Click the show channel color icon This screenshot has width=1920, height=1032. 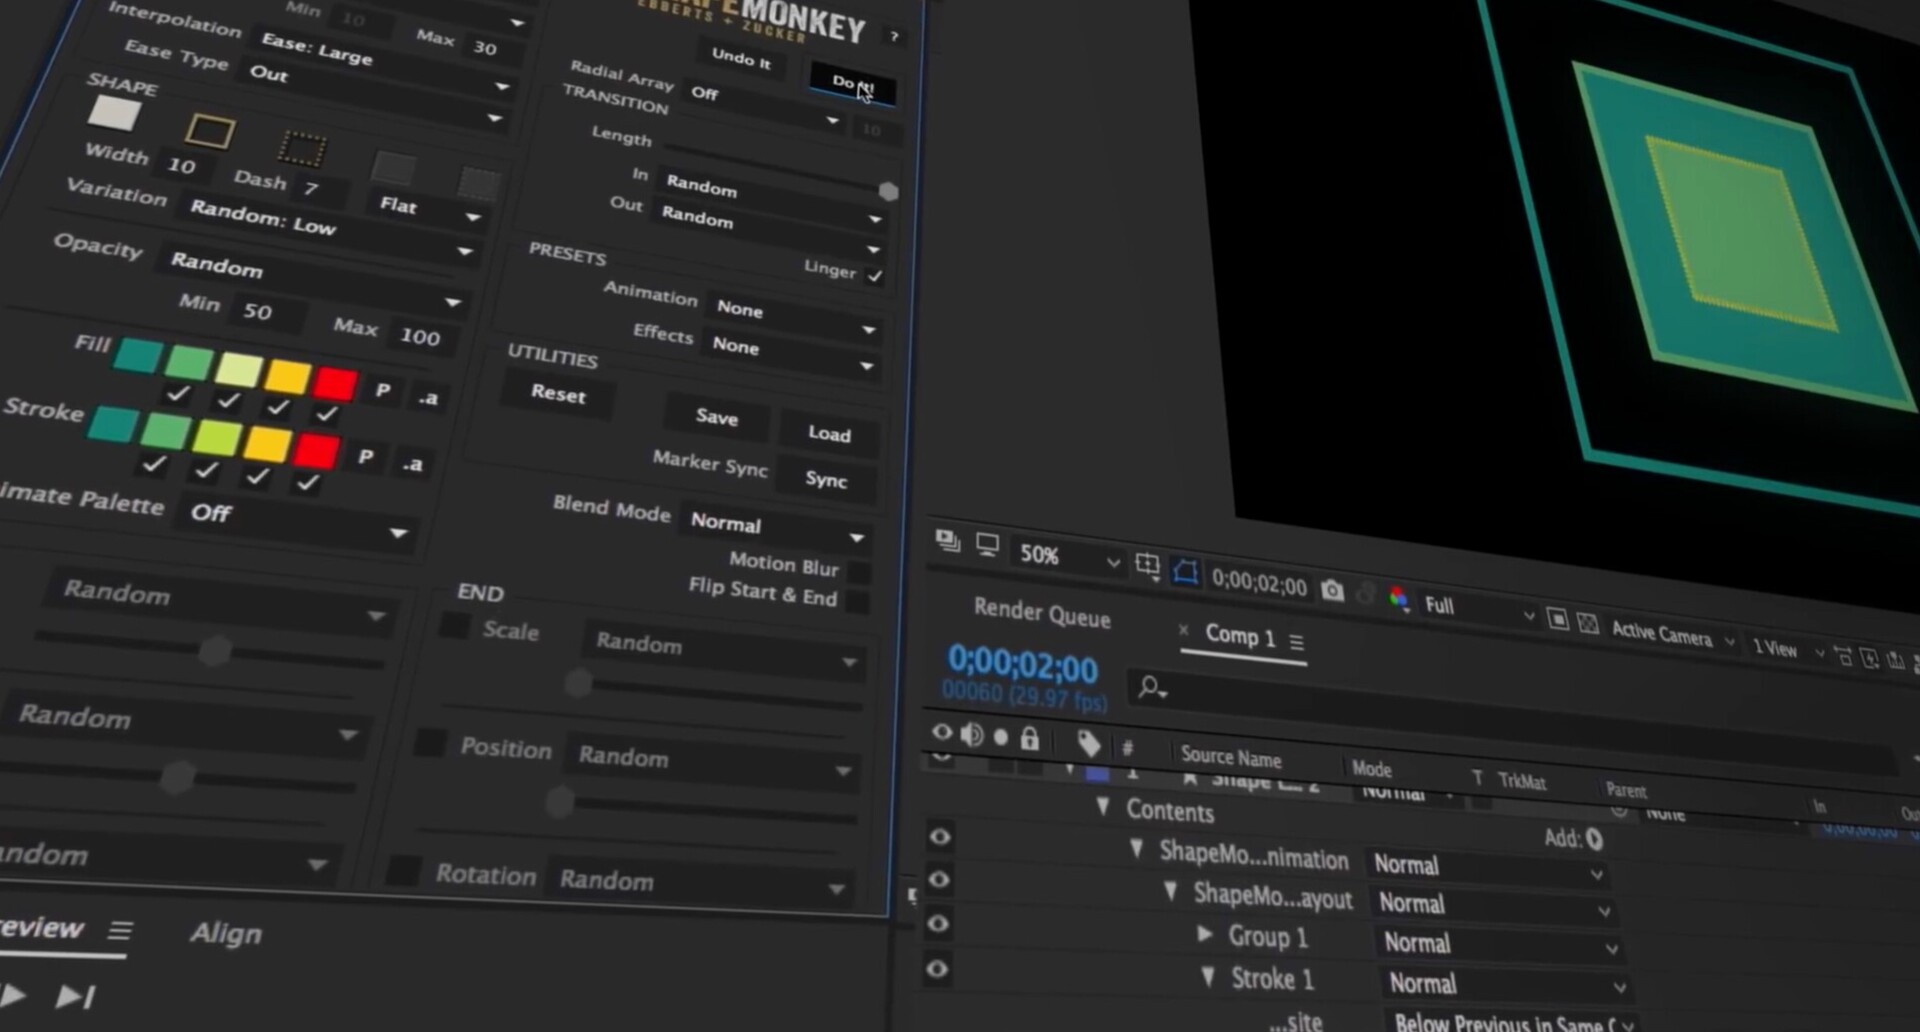pyautogui.click(x=1399, y=599)
